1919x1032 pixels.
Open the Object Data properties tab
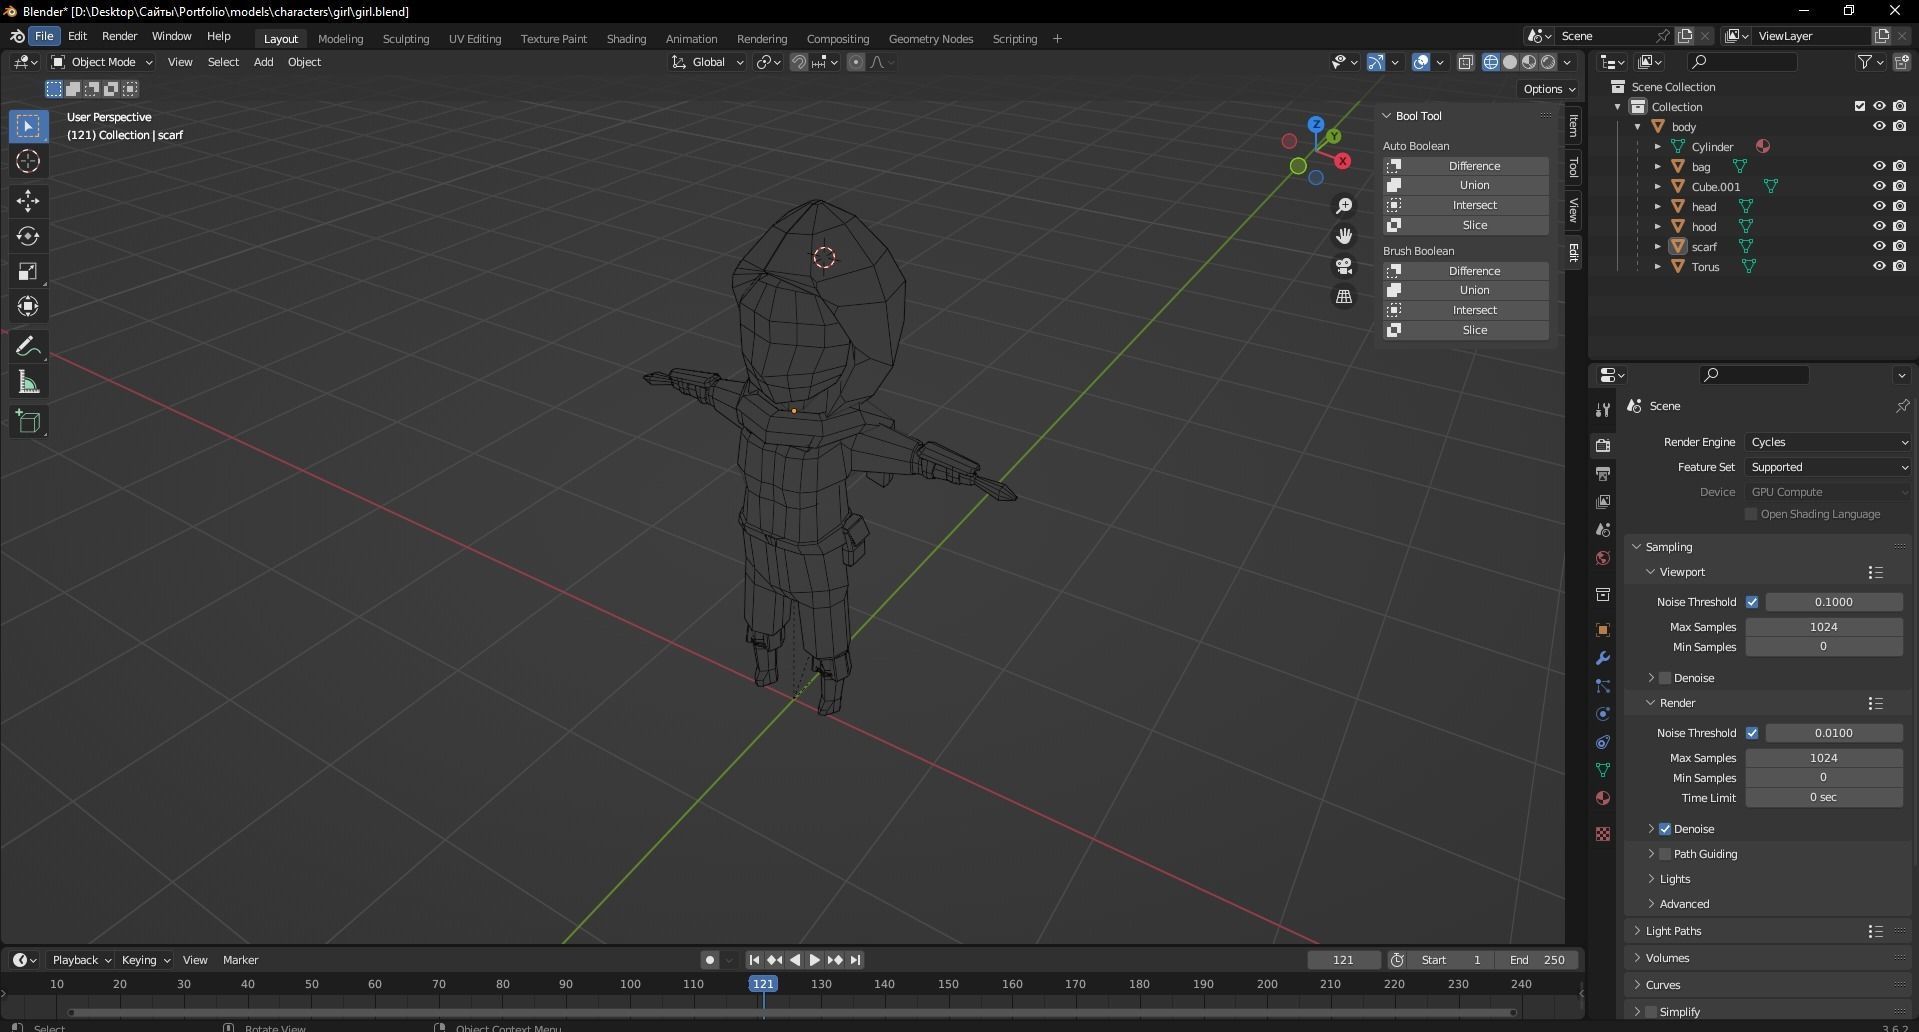1603,770
